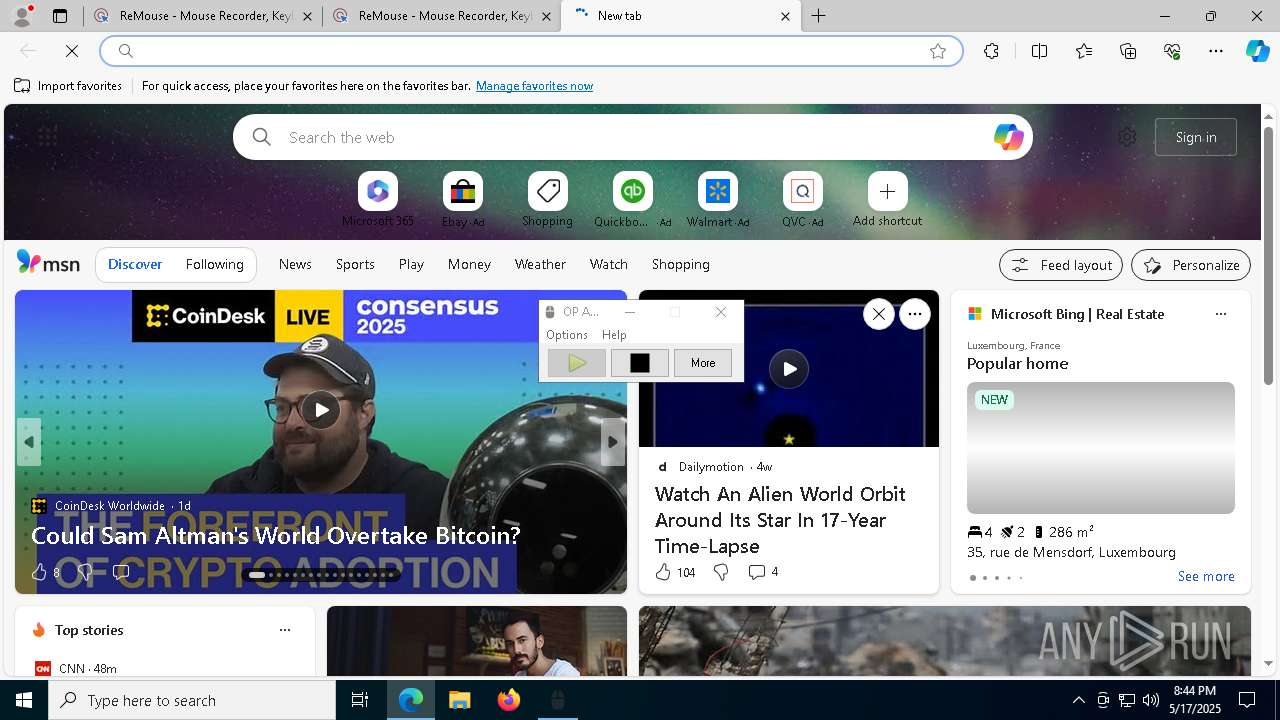Click Copilot icon in search box
1280x720 pixels.
pos(1008,137)
